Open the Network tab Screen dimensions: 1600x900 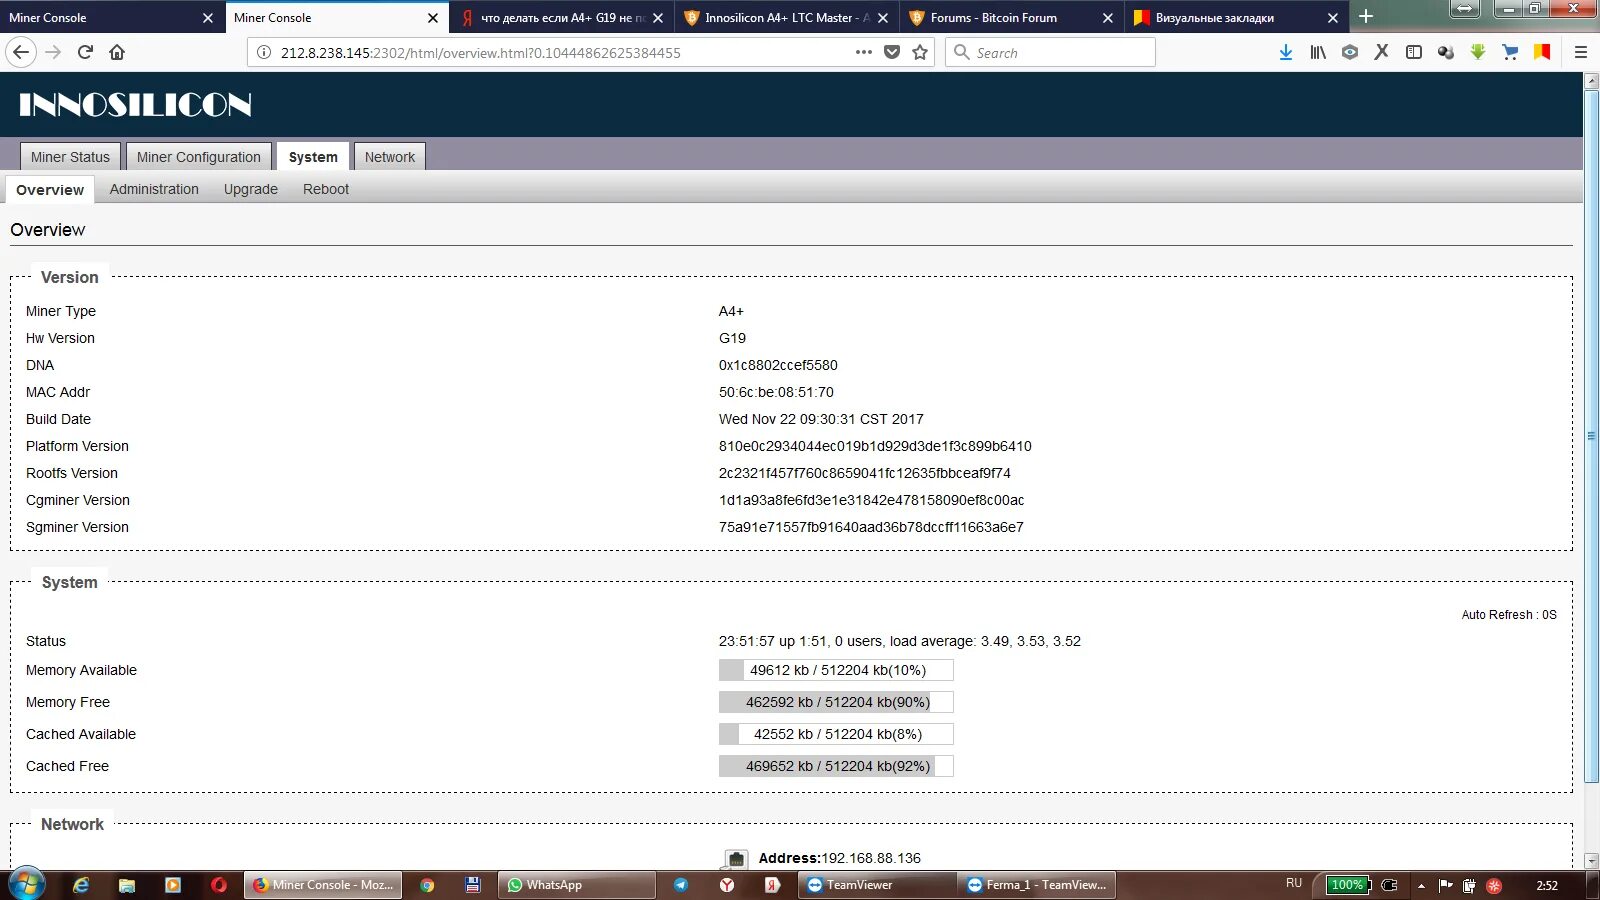click(390, 157)
